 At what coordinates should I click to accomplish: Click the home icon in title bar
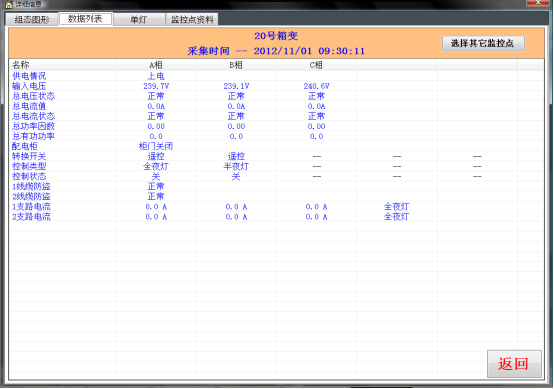(x=9, y=4)
